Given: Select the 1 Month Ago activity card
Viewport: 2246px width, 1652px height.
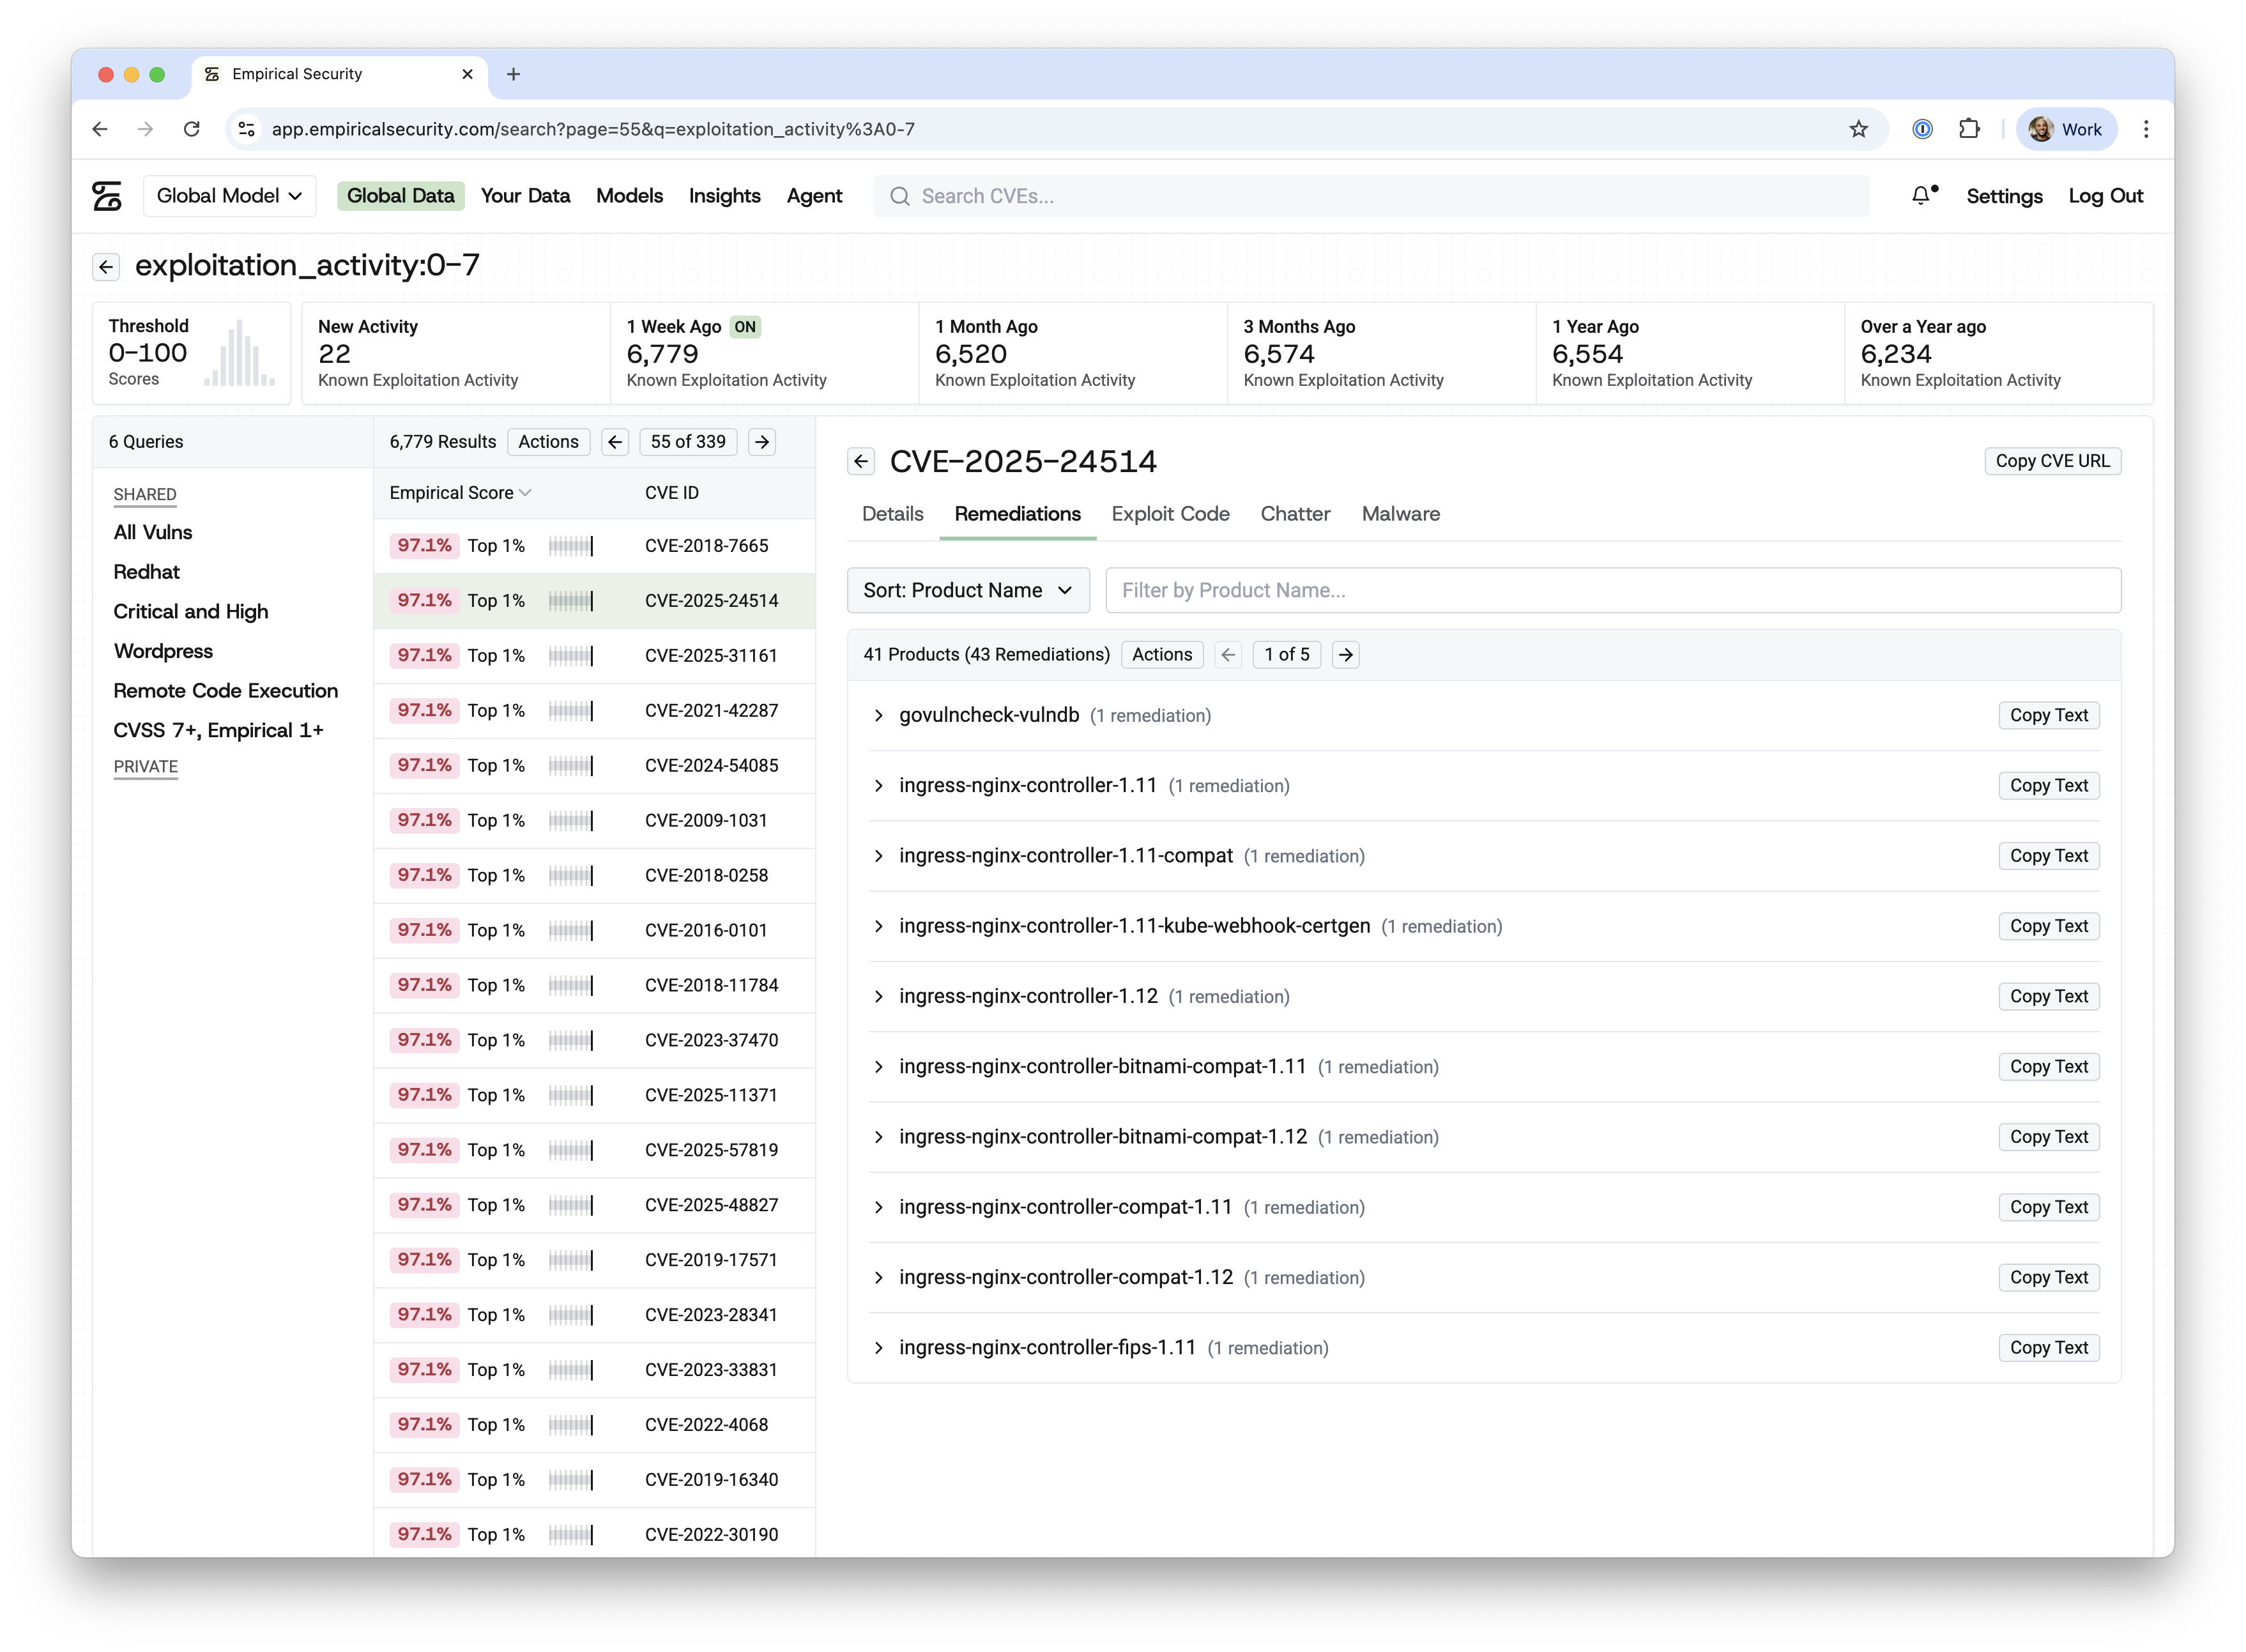Looking at the screenshot, I should coord(1072,353).
